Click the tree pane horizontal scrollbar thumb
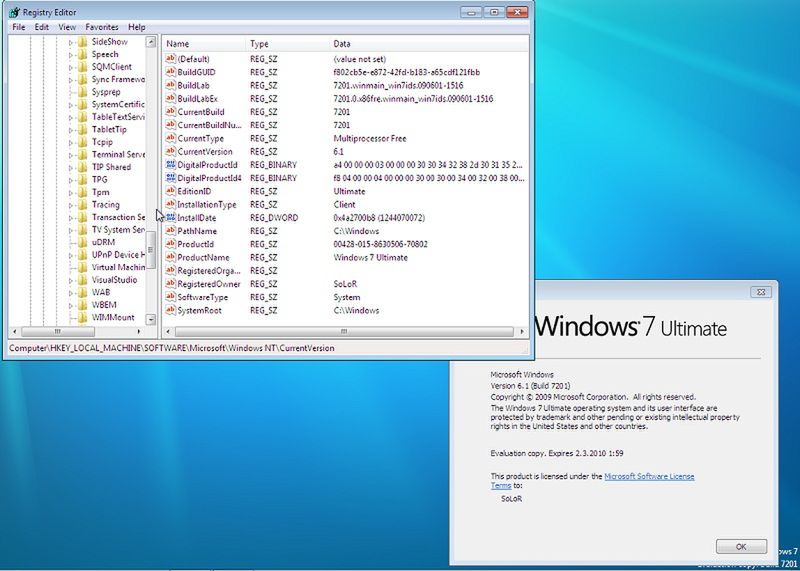Screen dimensions: 800x571 [x=57, y=332]
